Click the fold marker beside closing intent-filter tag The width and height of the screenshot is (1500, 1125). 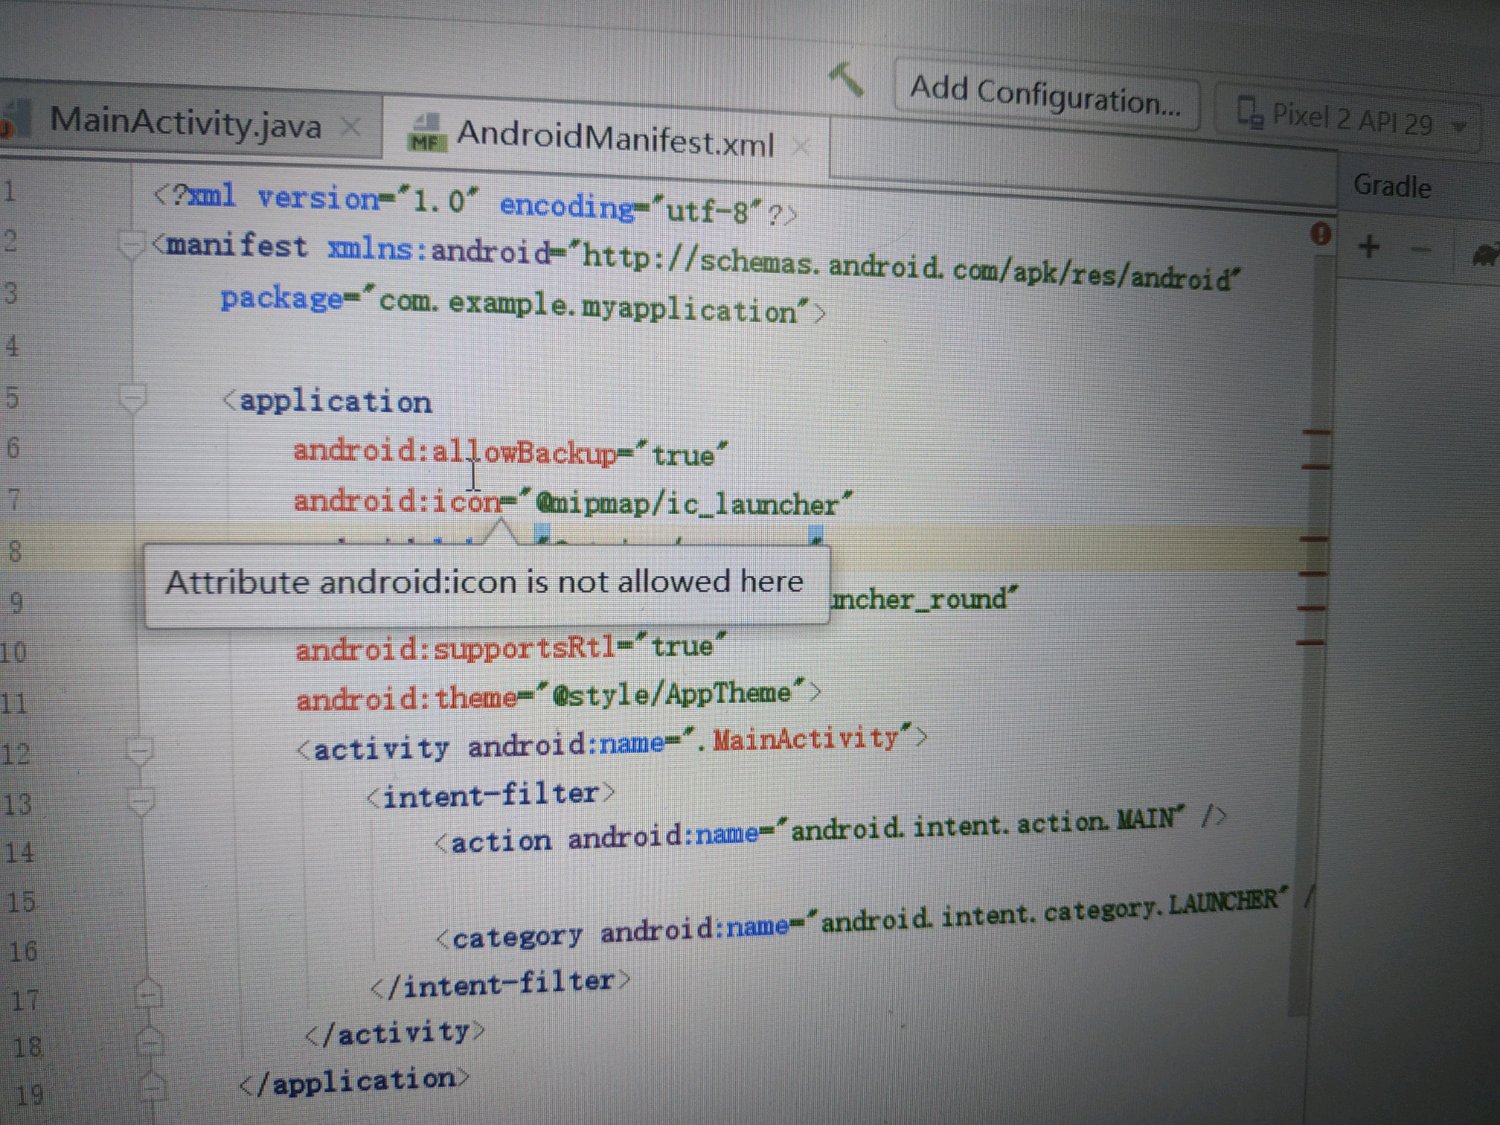tap(148, 993)
